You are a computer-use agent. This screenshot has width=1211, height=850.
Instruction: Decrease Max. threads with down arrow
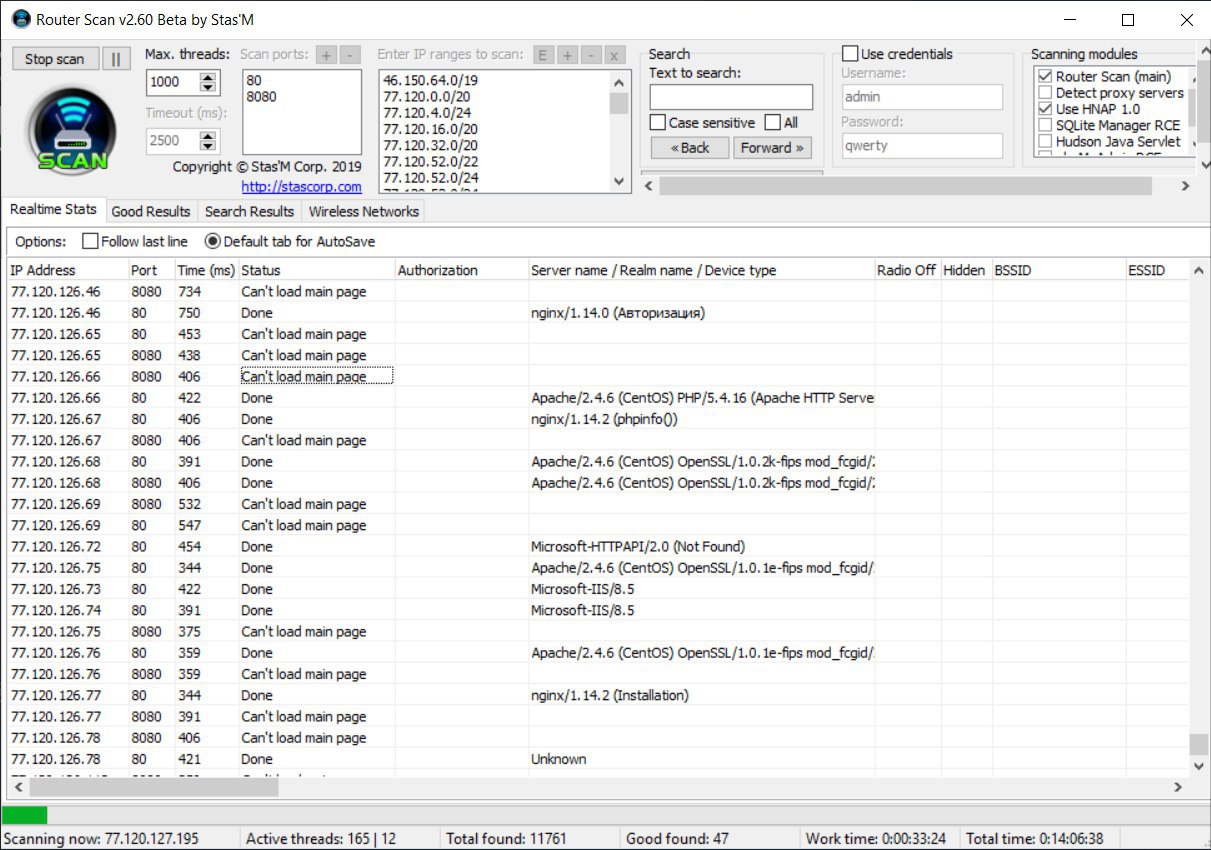coord(208,87)
